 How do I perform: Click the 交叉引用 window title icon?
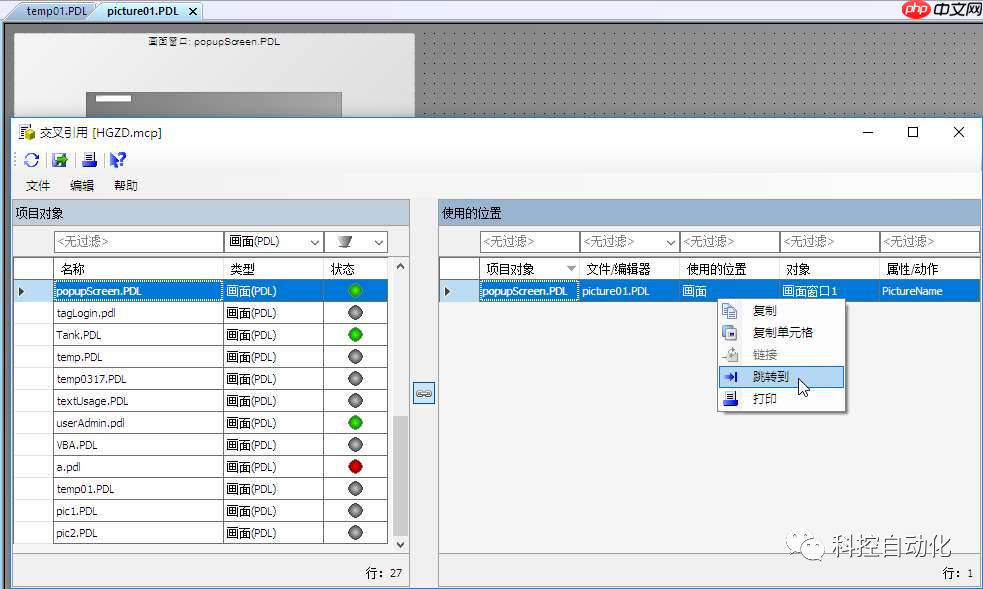(x=26, y=133)
